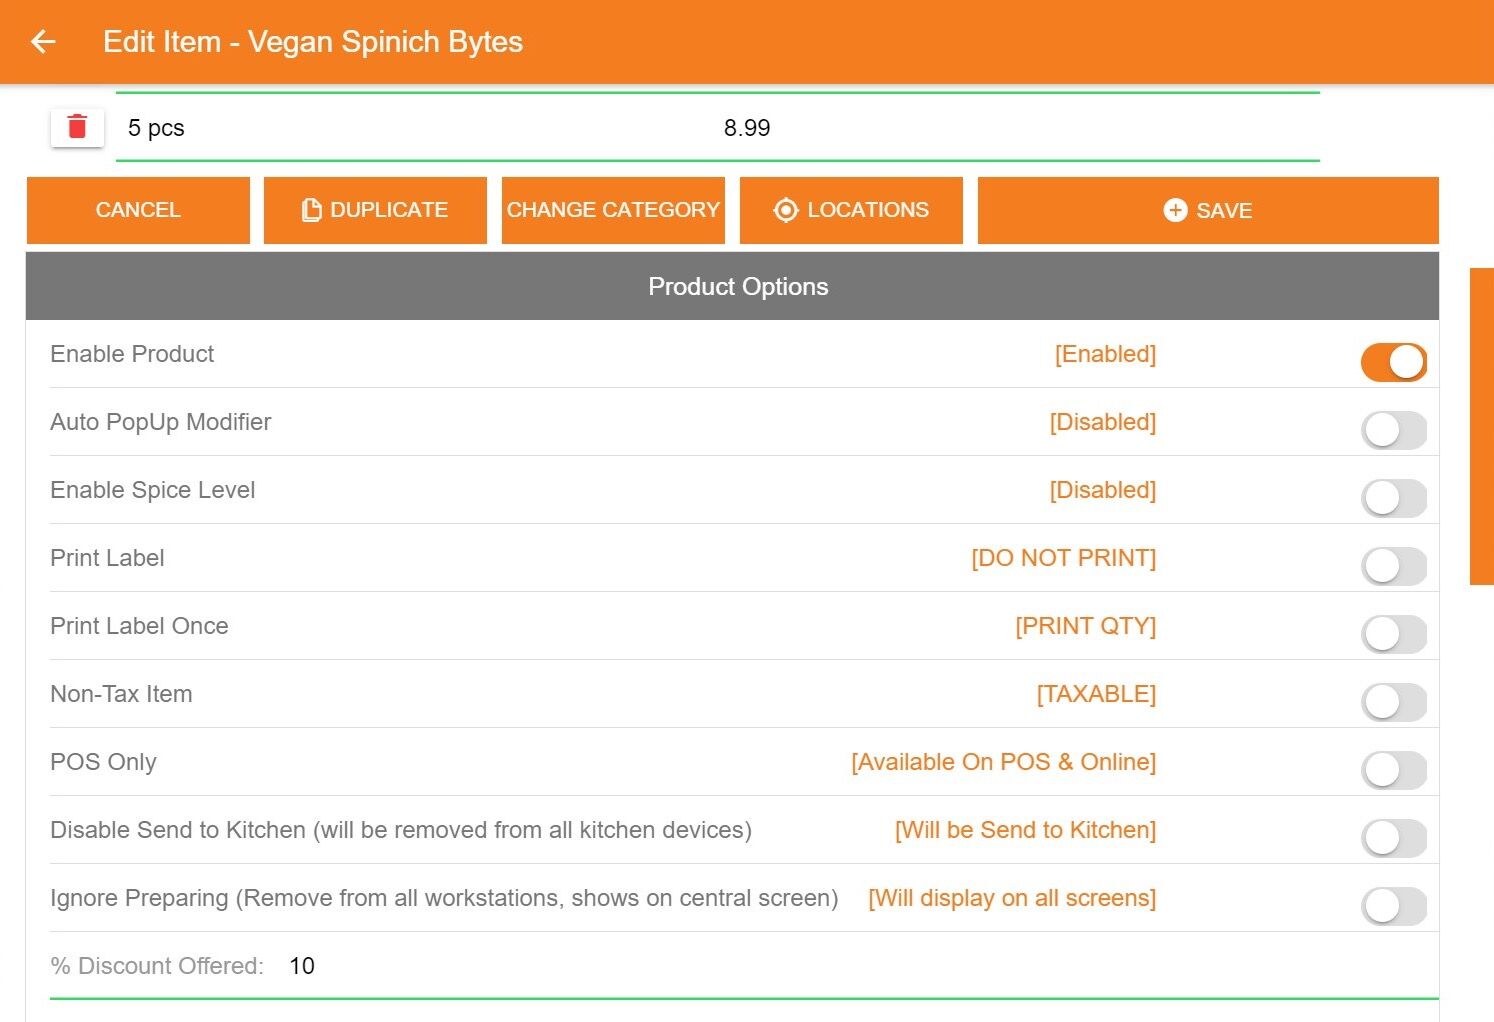Turn on Ignore Preparing toggle
The image size is (1494, 1022).
pos(1394,906)
